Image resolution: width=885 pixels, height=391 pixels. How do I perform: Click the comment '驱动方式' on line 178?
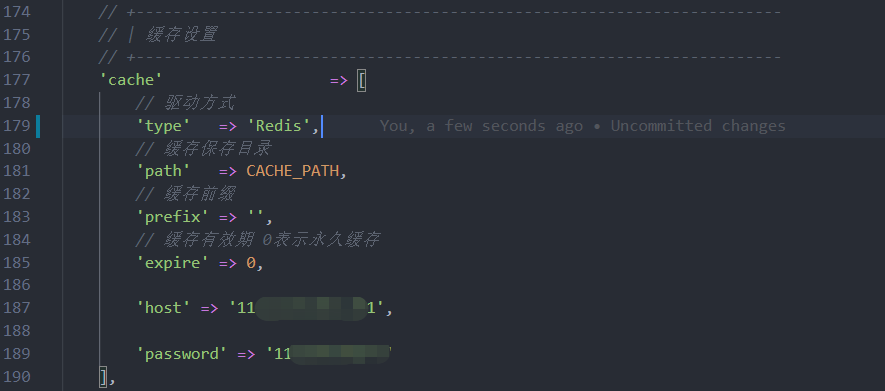[x=200, y=103]
